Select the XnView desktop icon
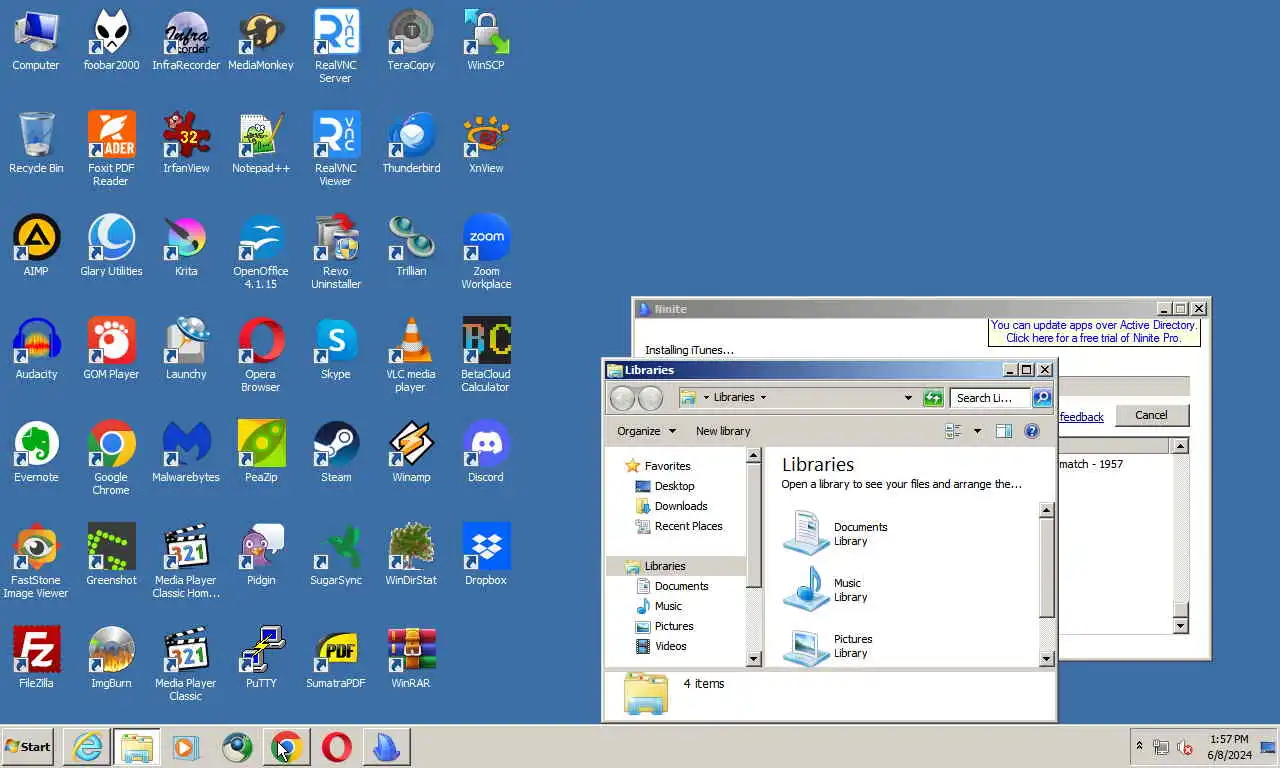Viewport: 1280px width, 768px height. pos(486,144)
